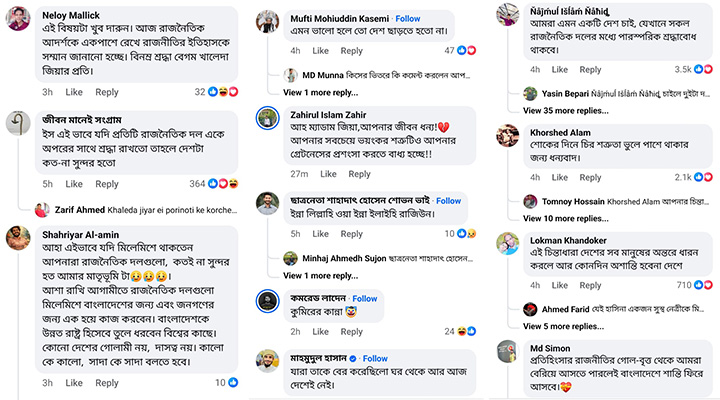Click Shahriyar Al-amin's profile picture

(x=18, y=237)
